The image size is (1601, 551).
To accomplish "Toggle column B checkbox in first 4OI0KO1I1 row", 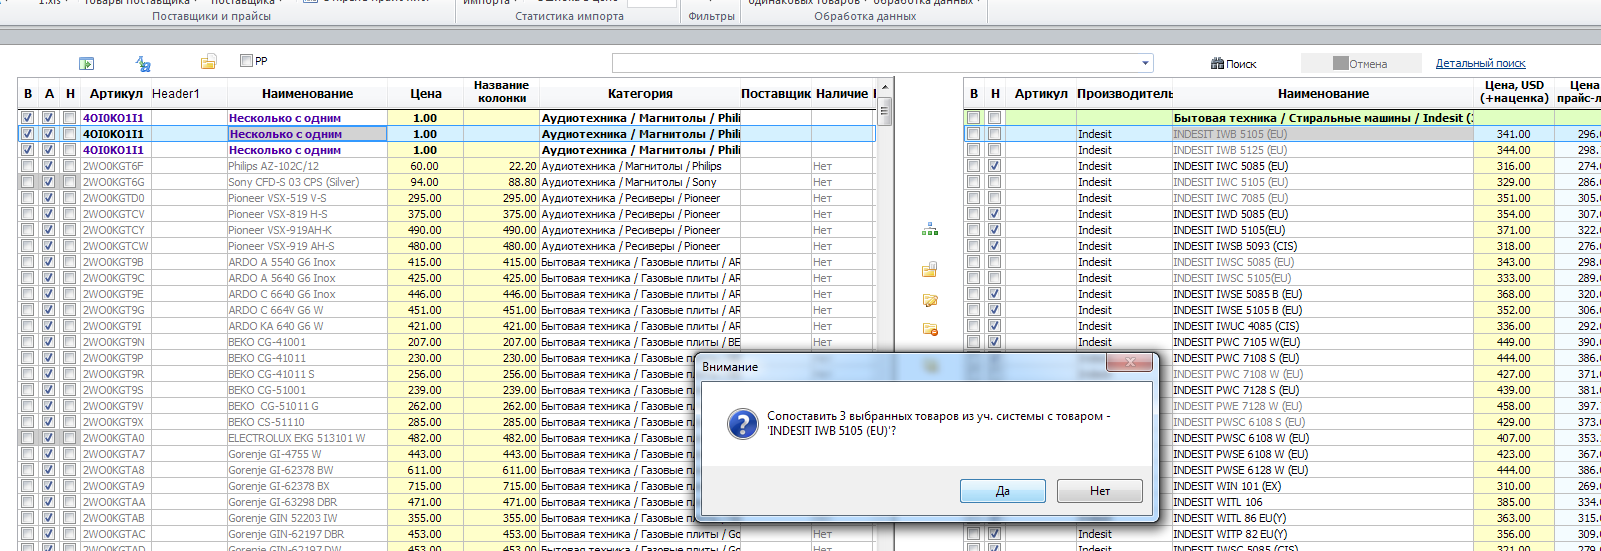I will (27, 118).
